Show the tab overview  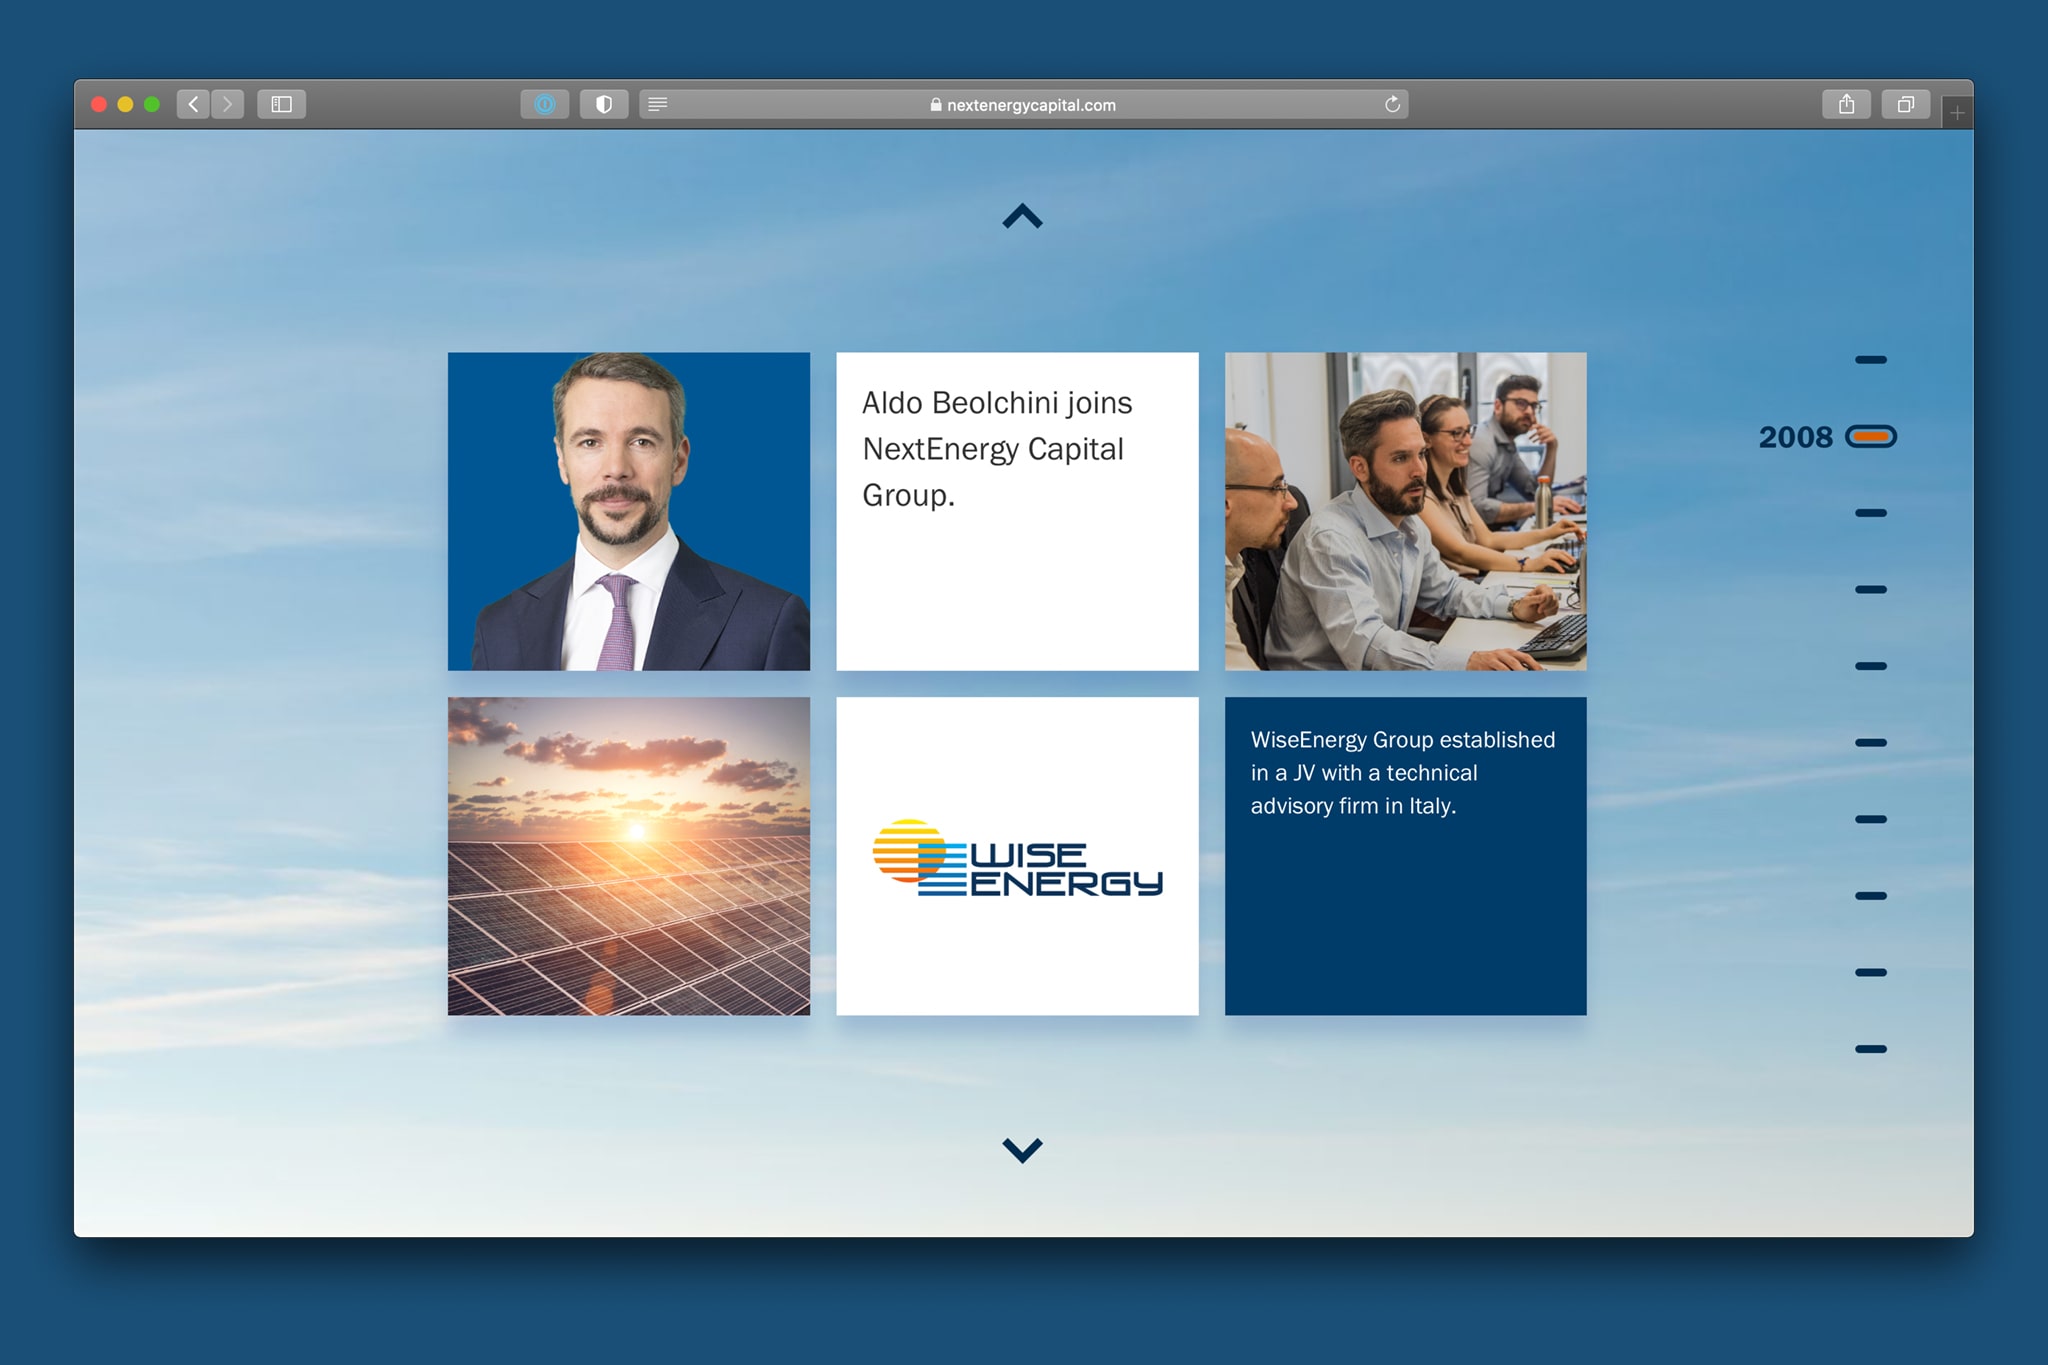point(1906,104)
